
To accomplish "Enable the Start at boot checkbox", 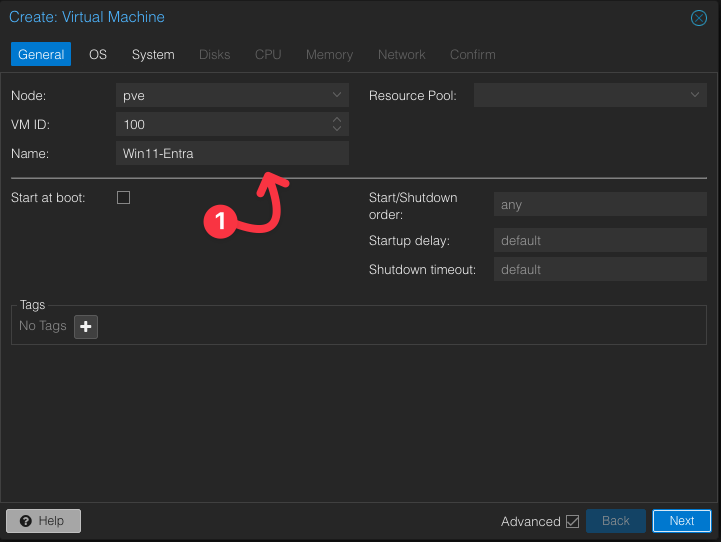I will (124, 198).
